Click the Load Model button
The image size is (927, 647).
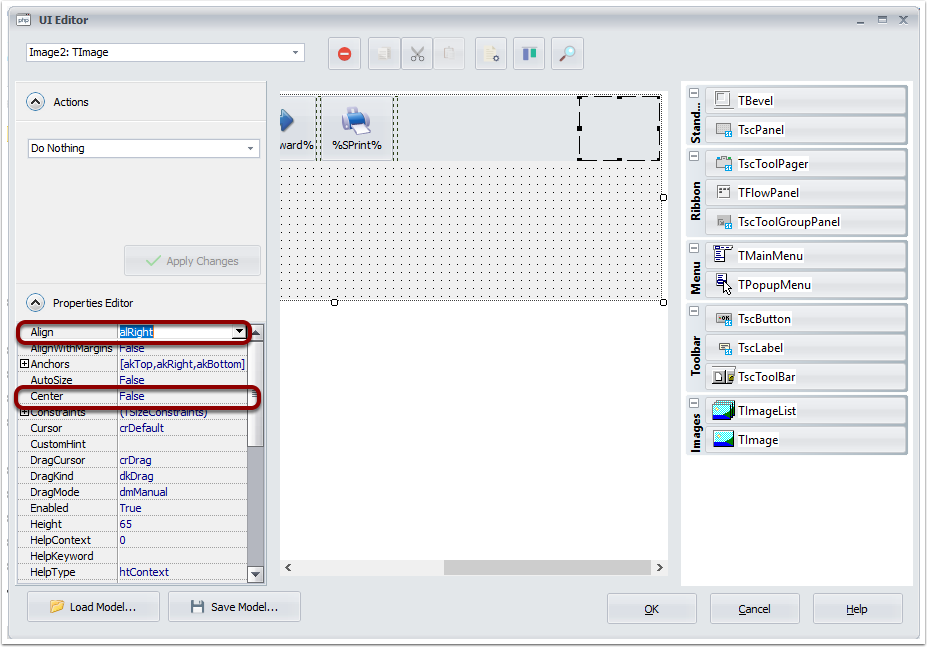click(92, 607)
